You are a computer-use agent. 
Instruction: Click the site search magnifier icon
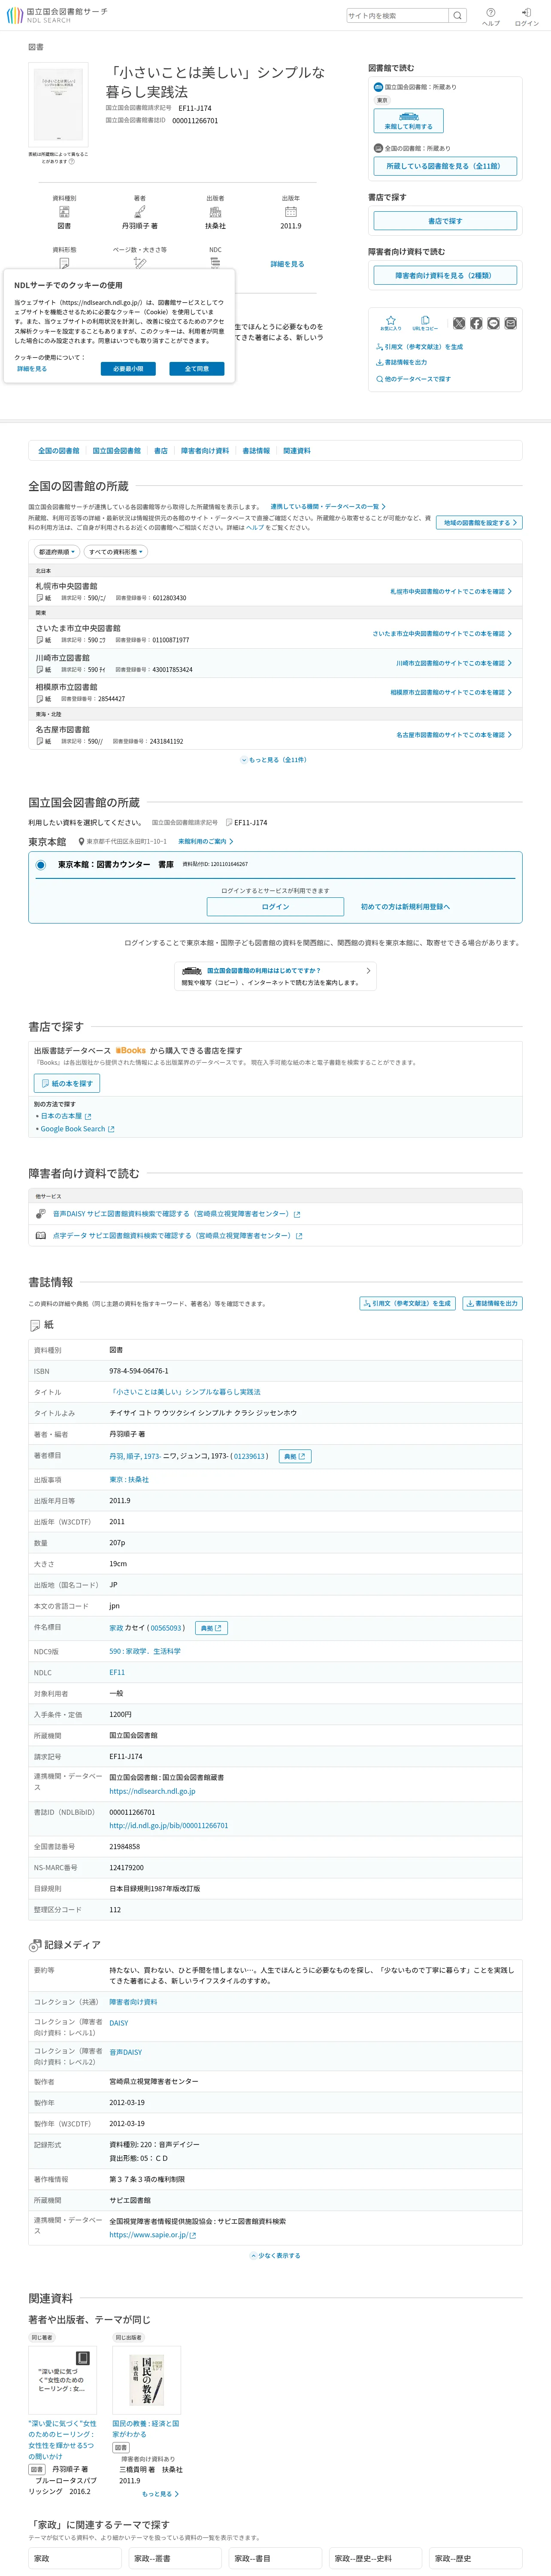click(457, 16)
